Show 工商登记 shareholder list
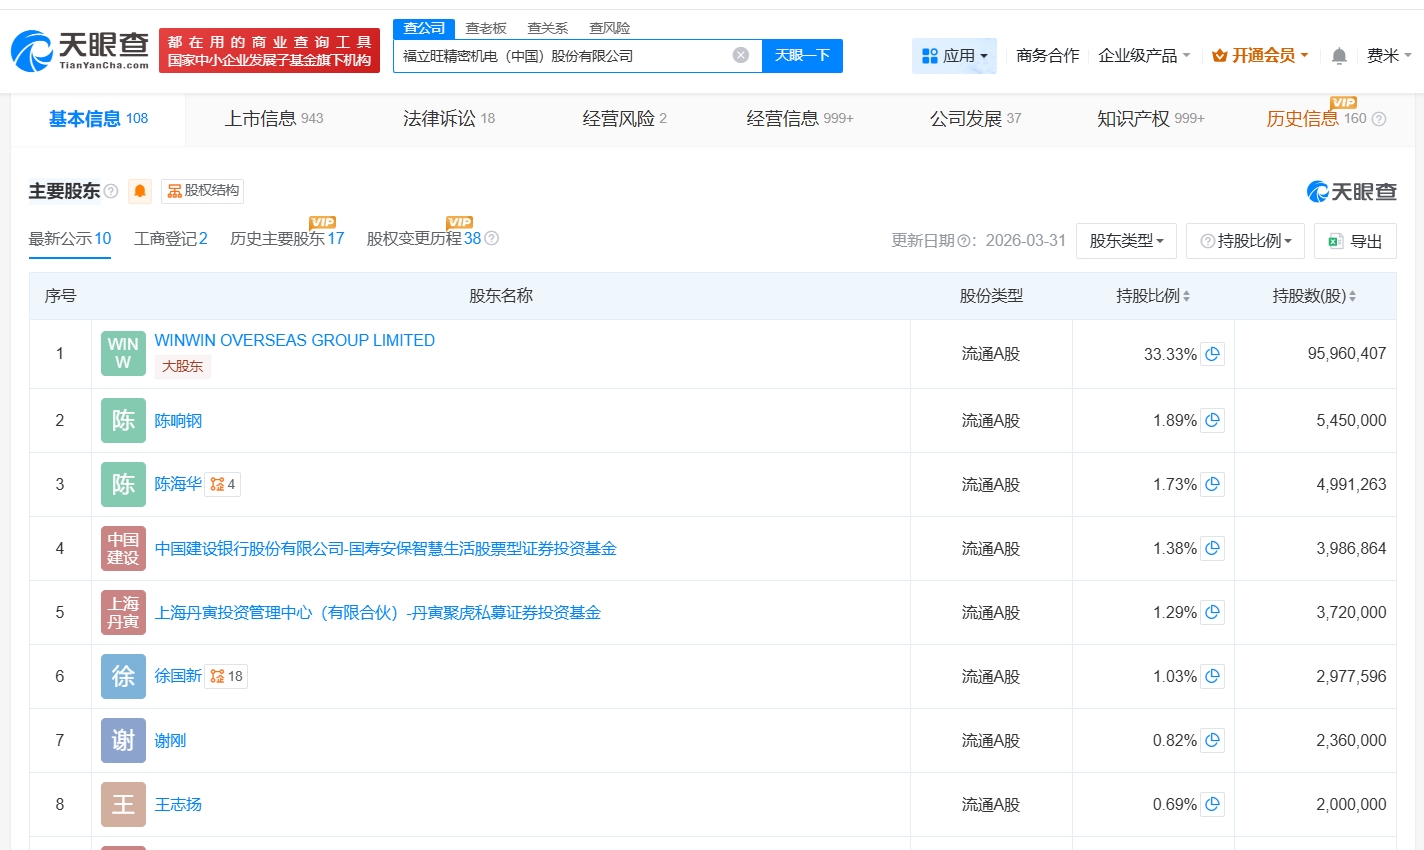This screenshot has height=850, width=1424. click(x=171, y=239)
